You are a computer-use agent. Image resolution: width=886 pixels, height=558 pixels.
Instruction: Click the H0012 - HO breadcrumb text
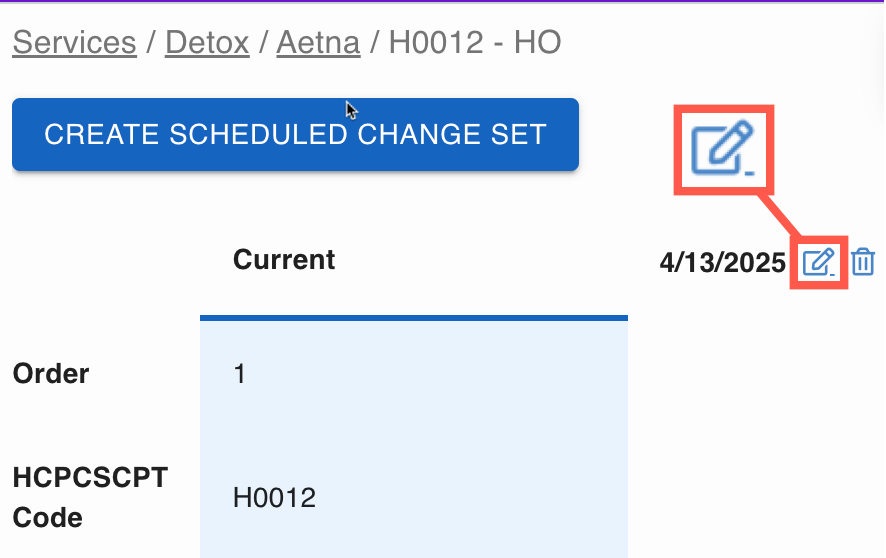tap(475, 43)
